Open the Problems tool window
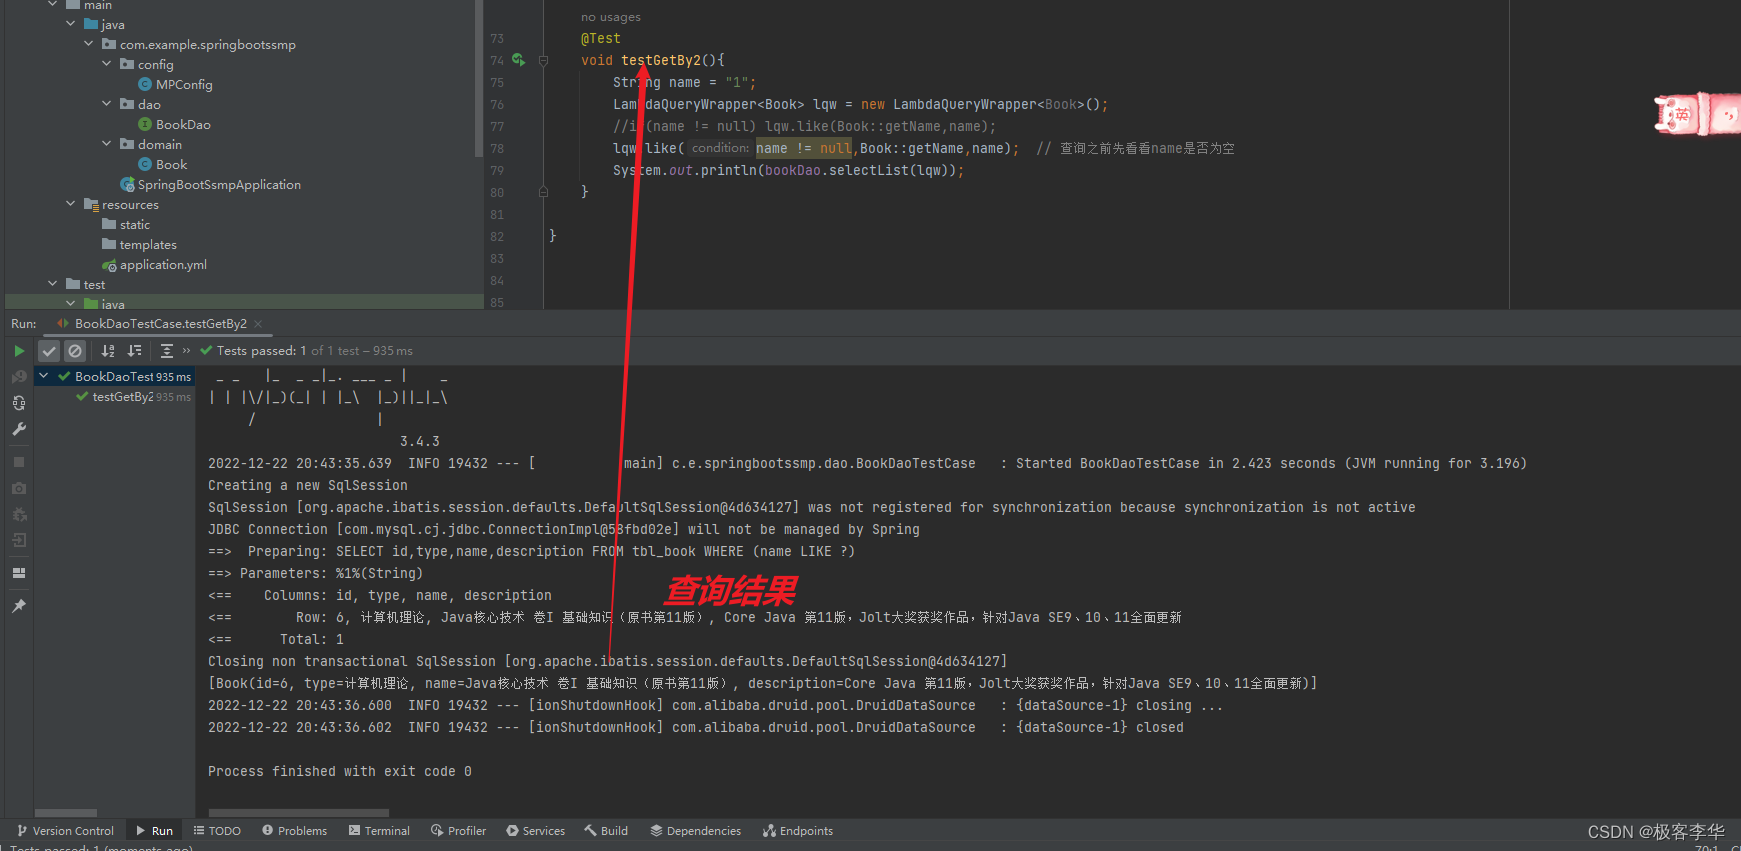Viewport: 1741px width, 851px height. point(294,831)
